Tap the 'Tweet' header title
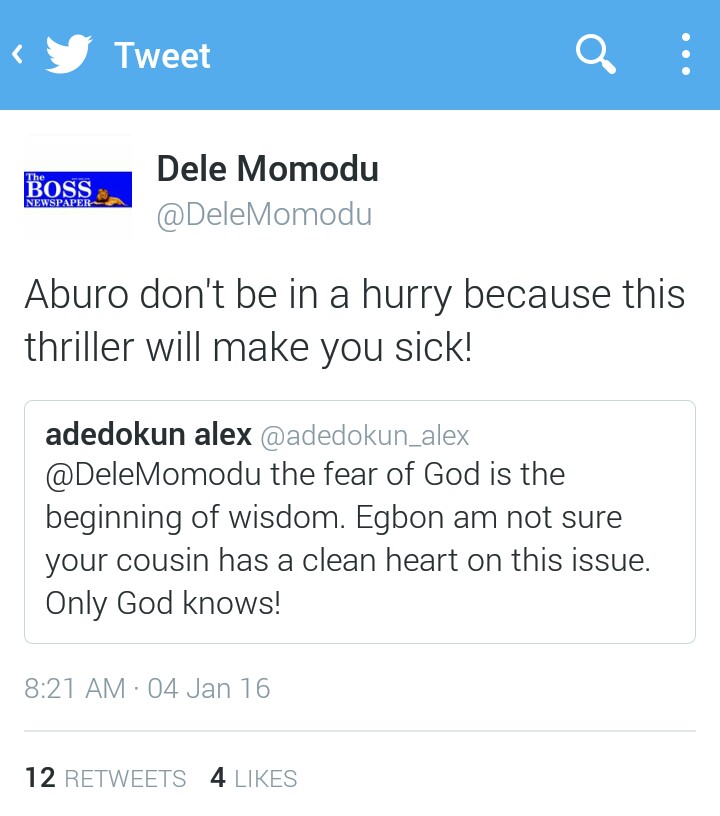The height and width of the screenshot is (816, 720). (x=162, y=55)
